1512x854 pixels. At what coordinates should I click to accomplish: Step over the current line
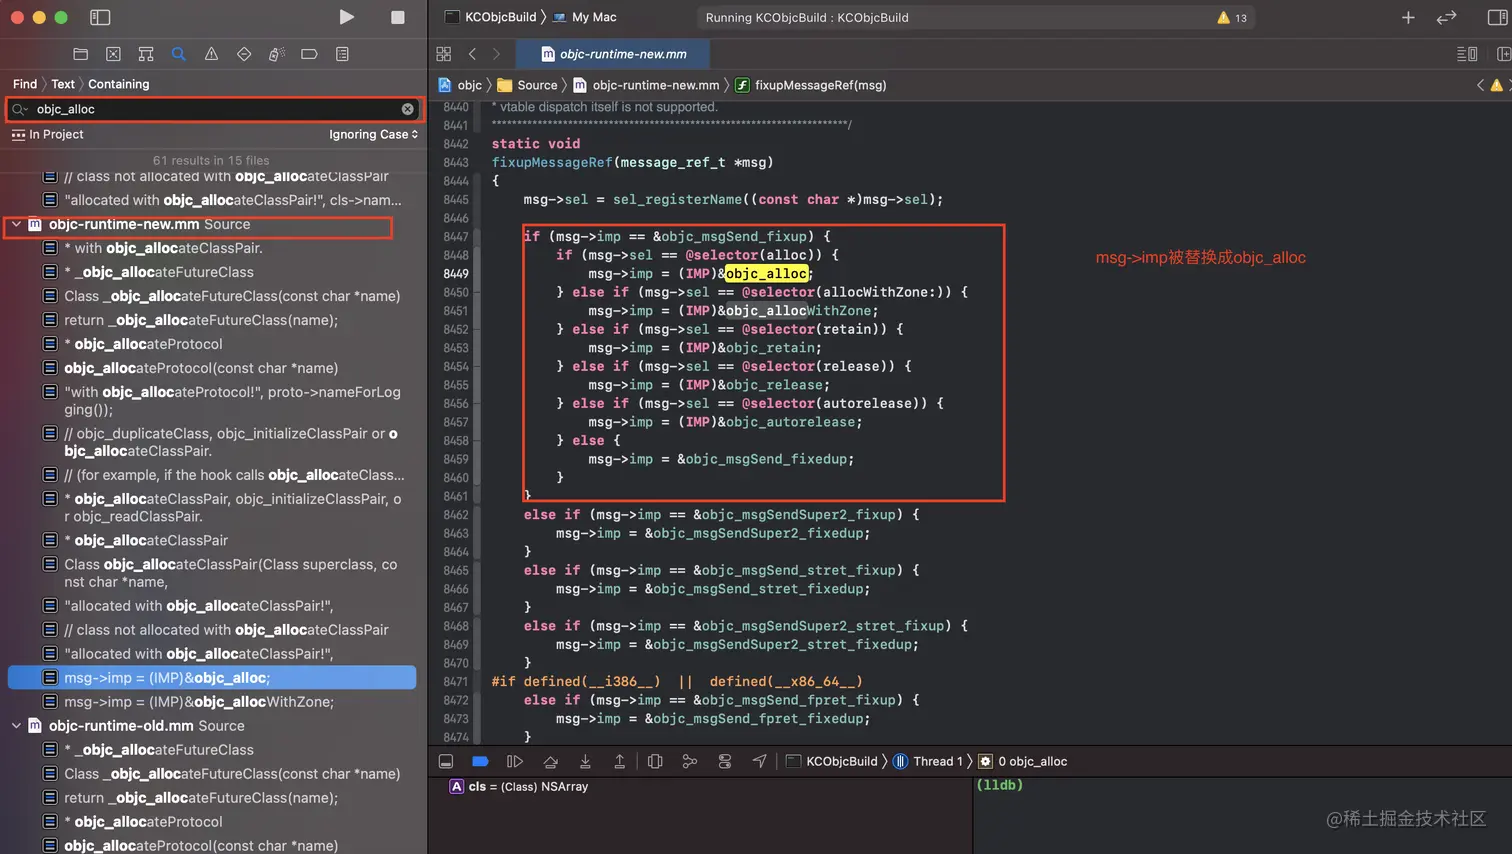pos(550,762)
